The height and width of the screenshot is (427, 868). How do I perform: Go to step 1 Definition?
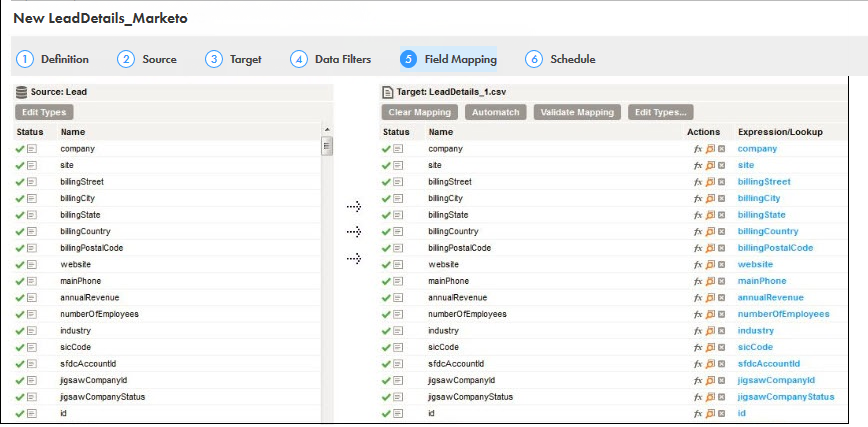point(53,59)
